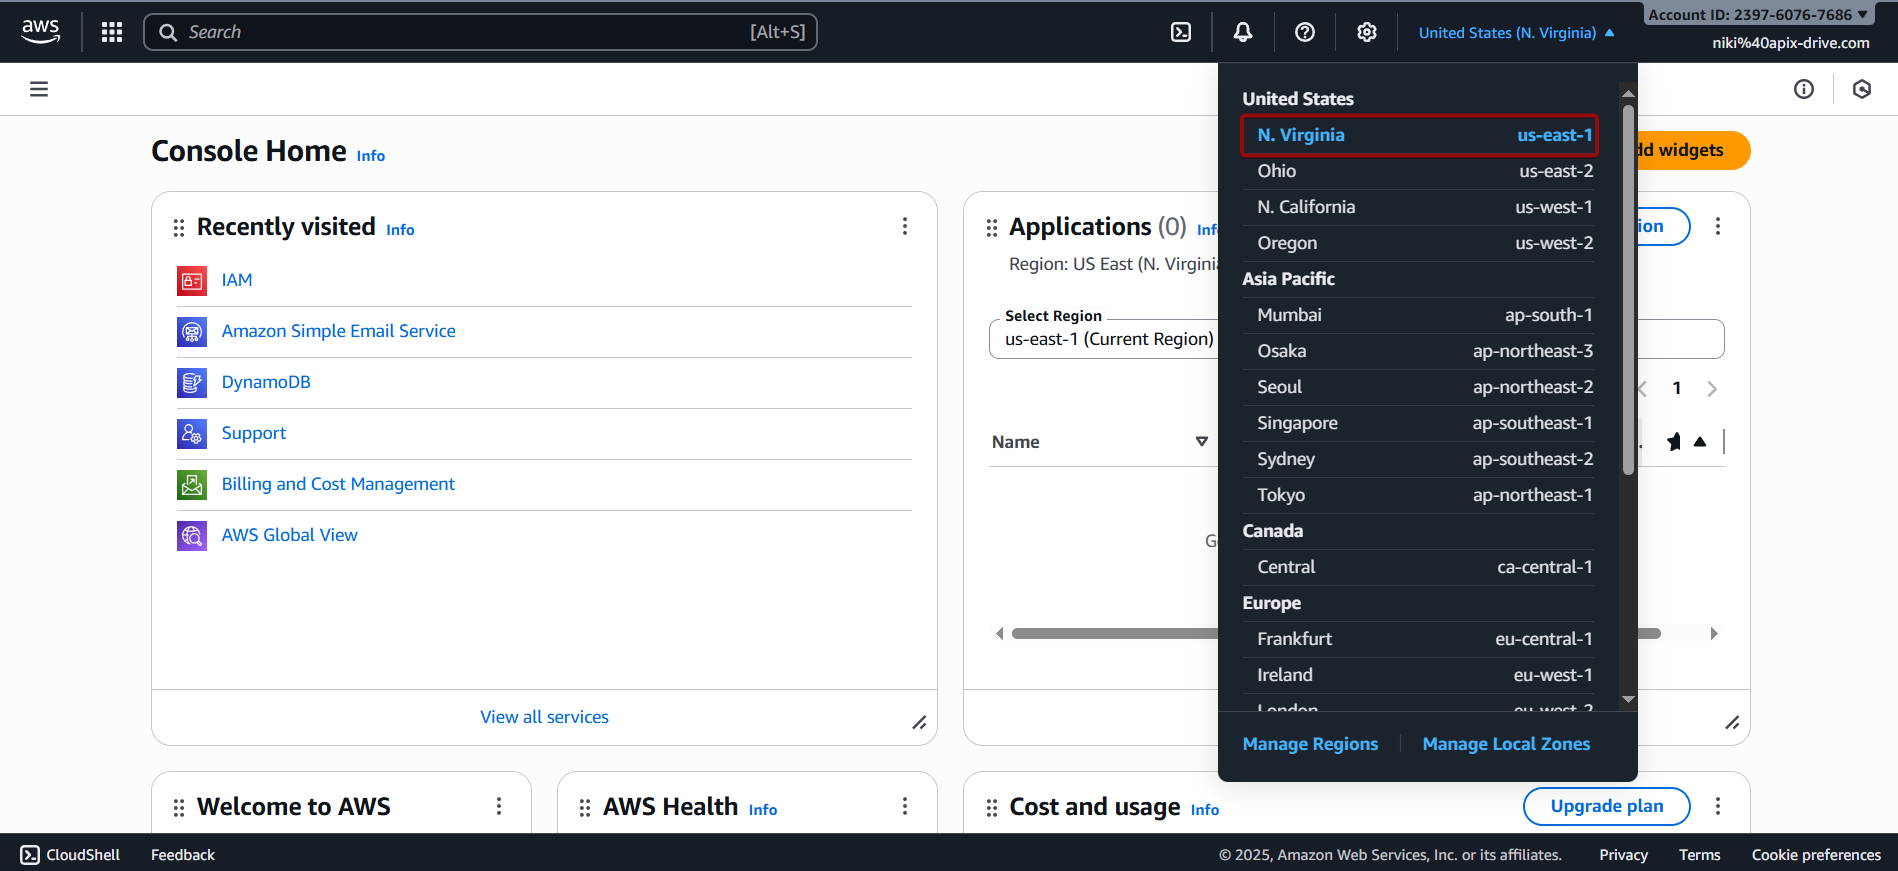The width and height of the screenshot is (1898, 871).
Task: Open CloudShell from the top navigation bar
Action: point(1181,32)
